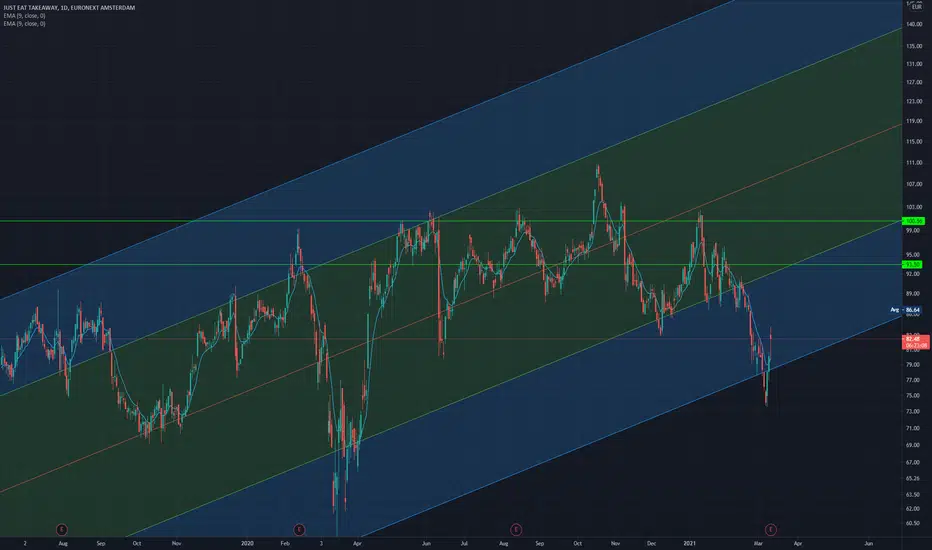
Task: Click the Dec label on time axis
Action: point(651,543)
